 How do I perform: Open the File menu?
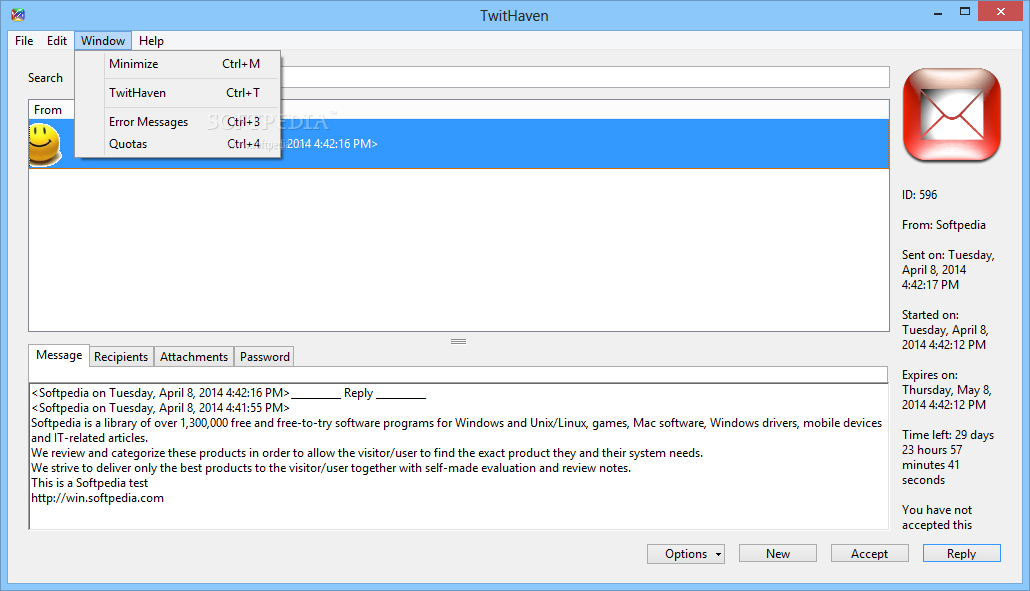[x=24, y=41]
